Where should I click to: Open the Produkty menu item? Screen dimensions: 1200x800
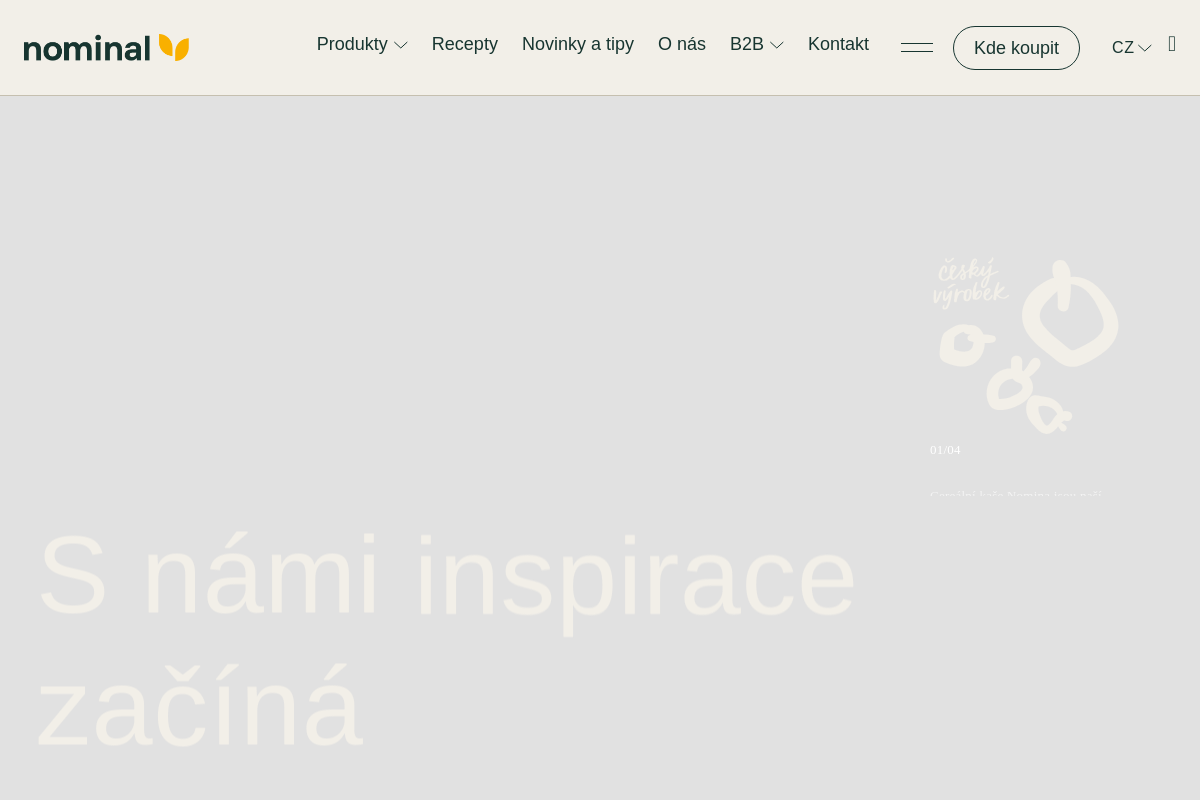352,44
